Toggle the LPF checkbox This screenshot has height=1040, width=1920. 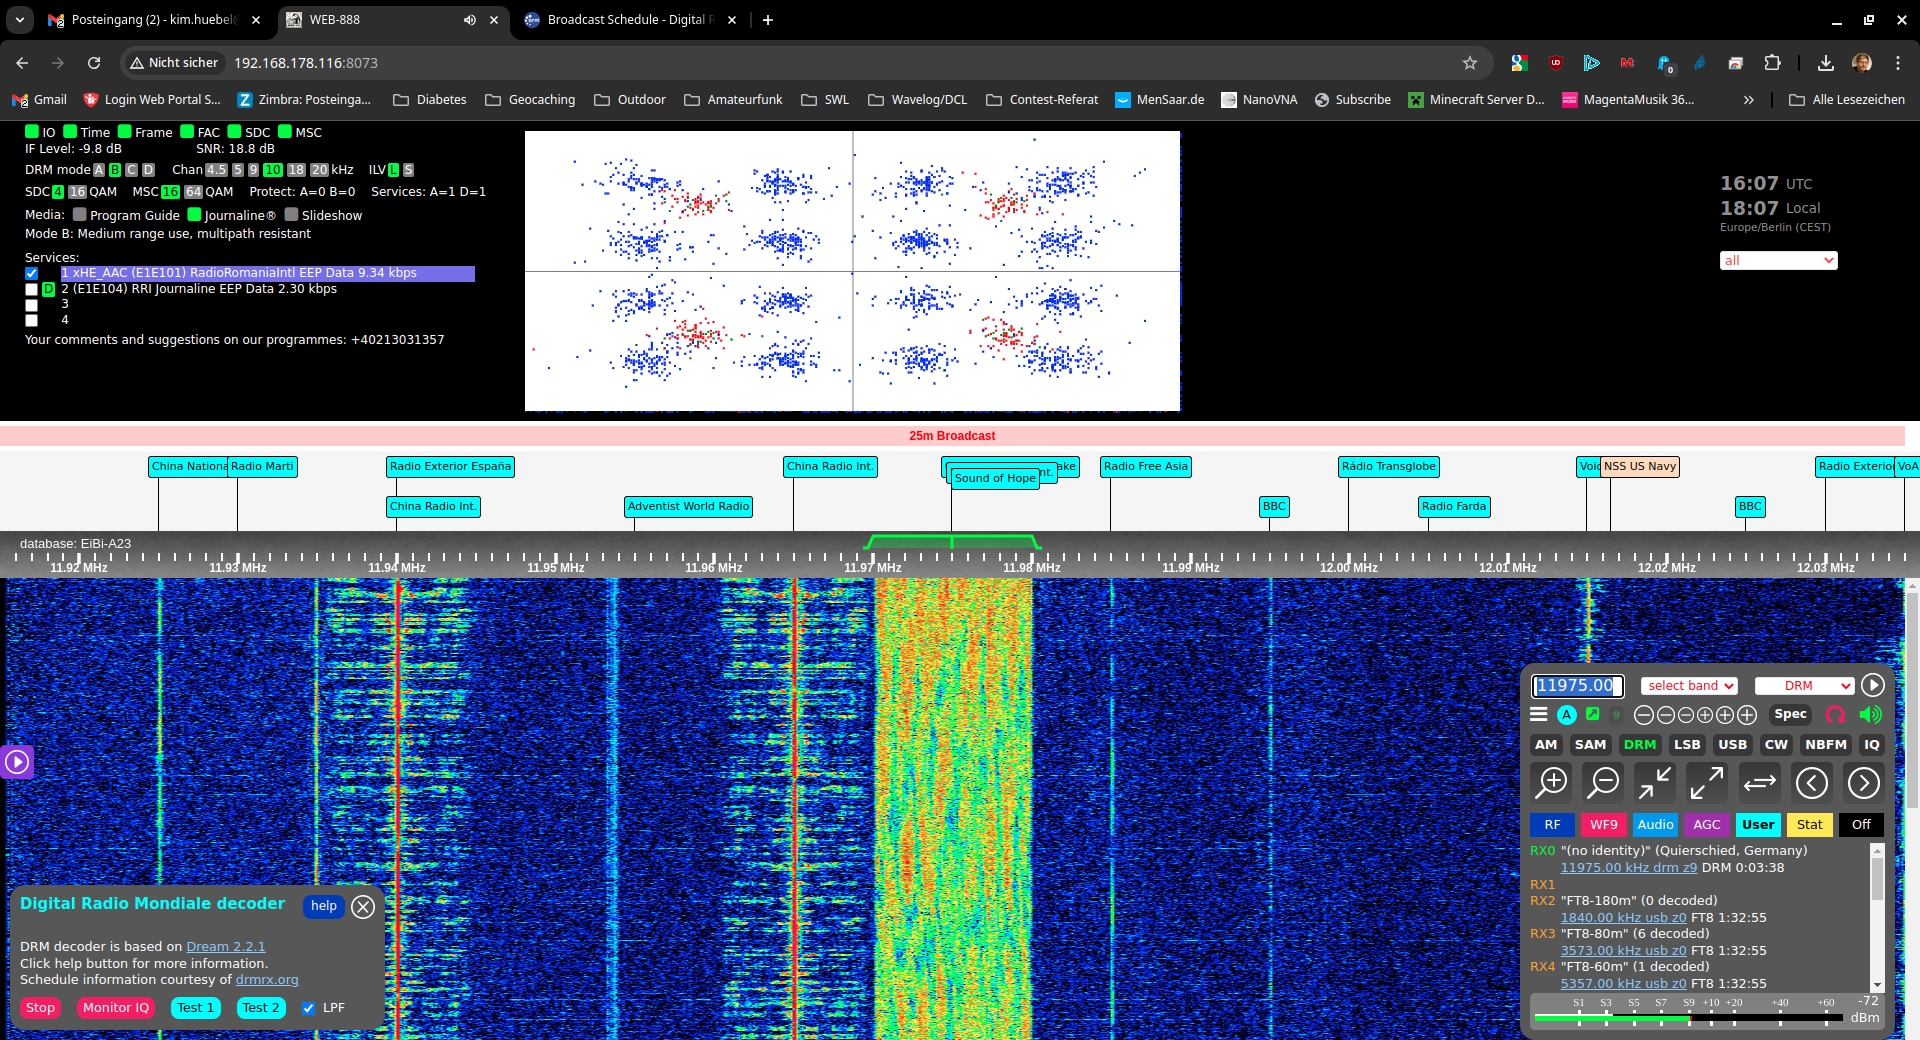(x=309, y=1008)
